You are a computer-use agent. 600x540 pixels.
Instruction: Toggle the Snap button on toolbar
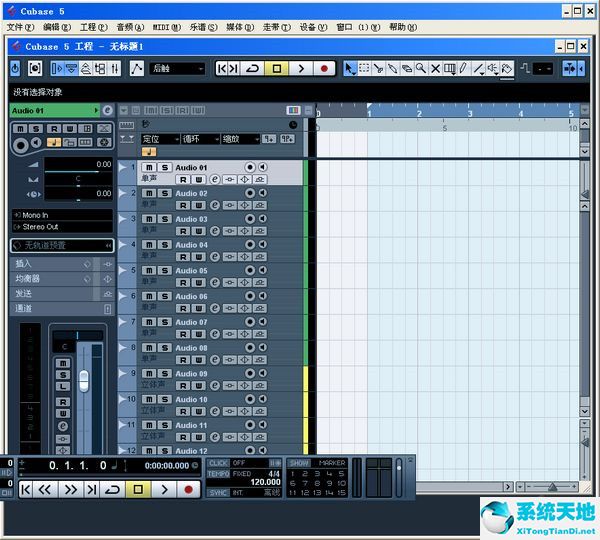pos(569,69)
